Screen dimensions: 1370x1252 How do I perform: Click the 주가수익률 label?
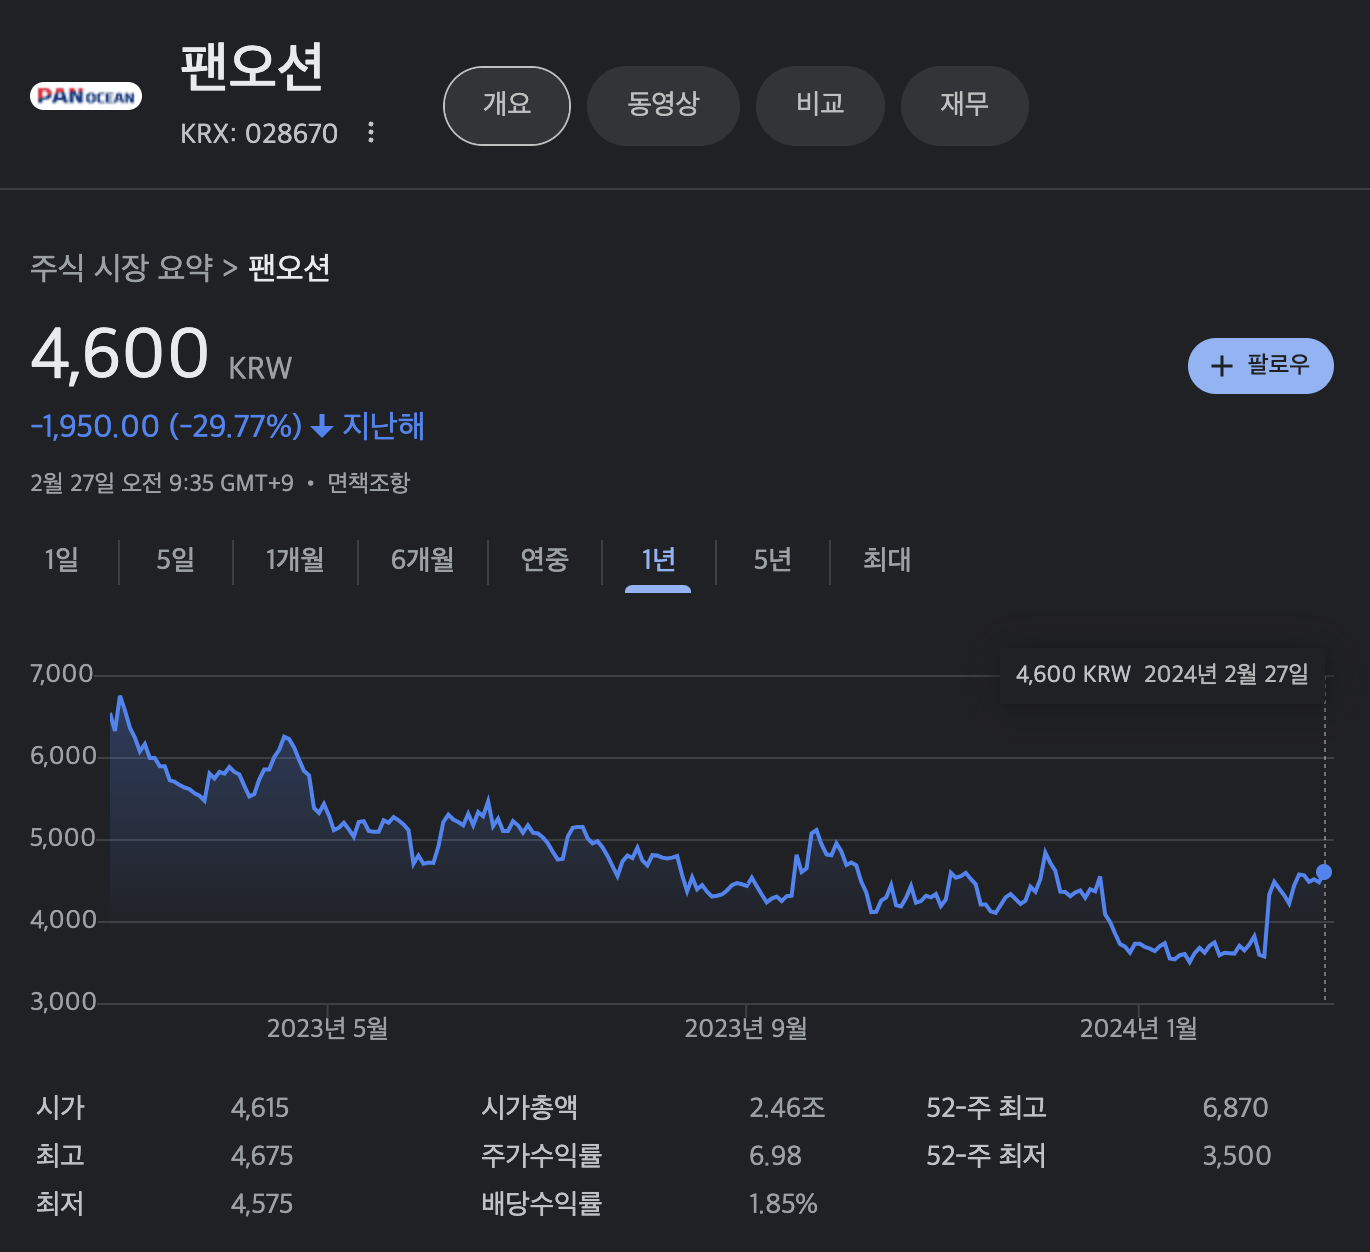[541, 1156]
